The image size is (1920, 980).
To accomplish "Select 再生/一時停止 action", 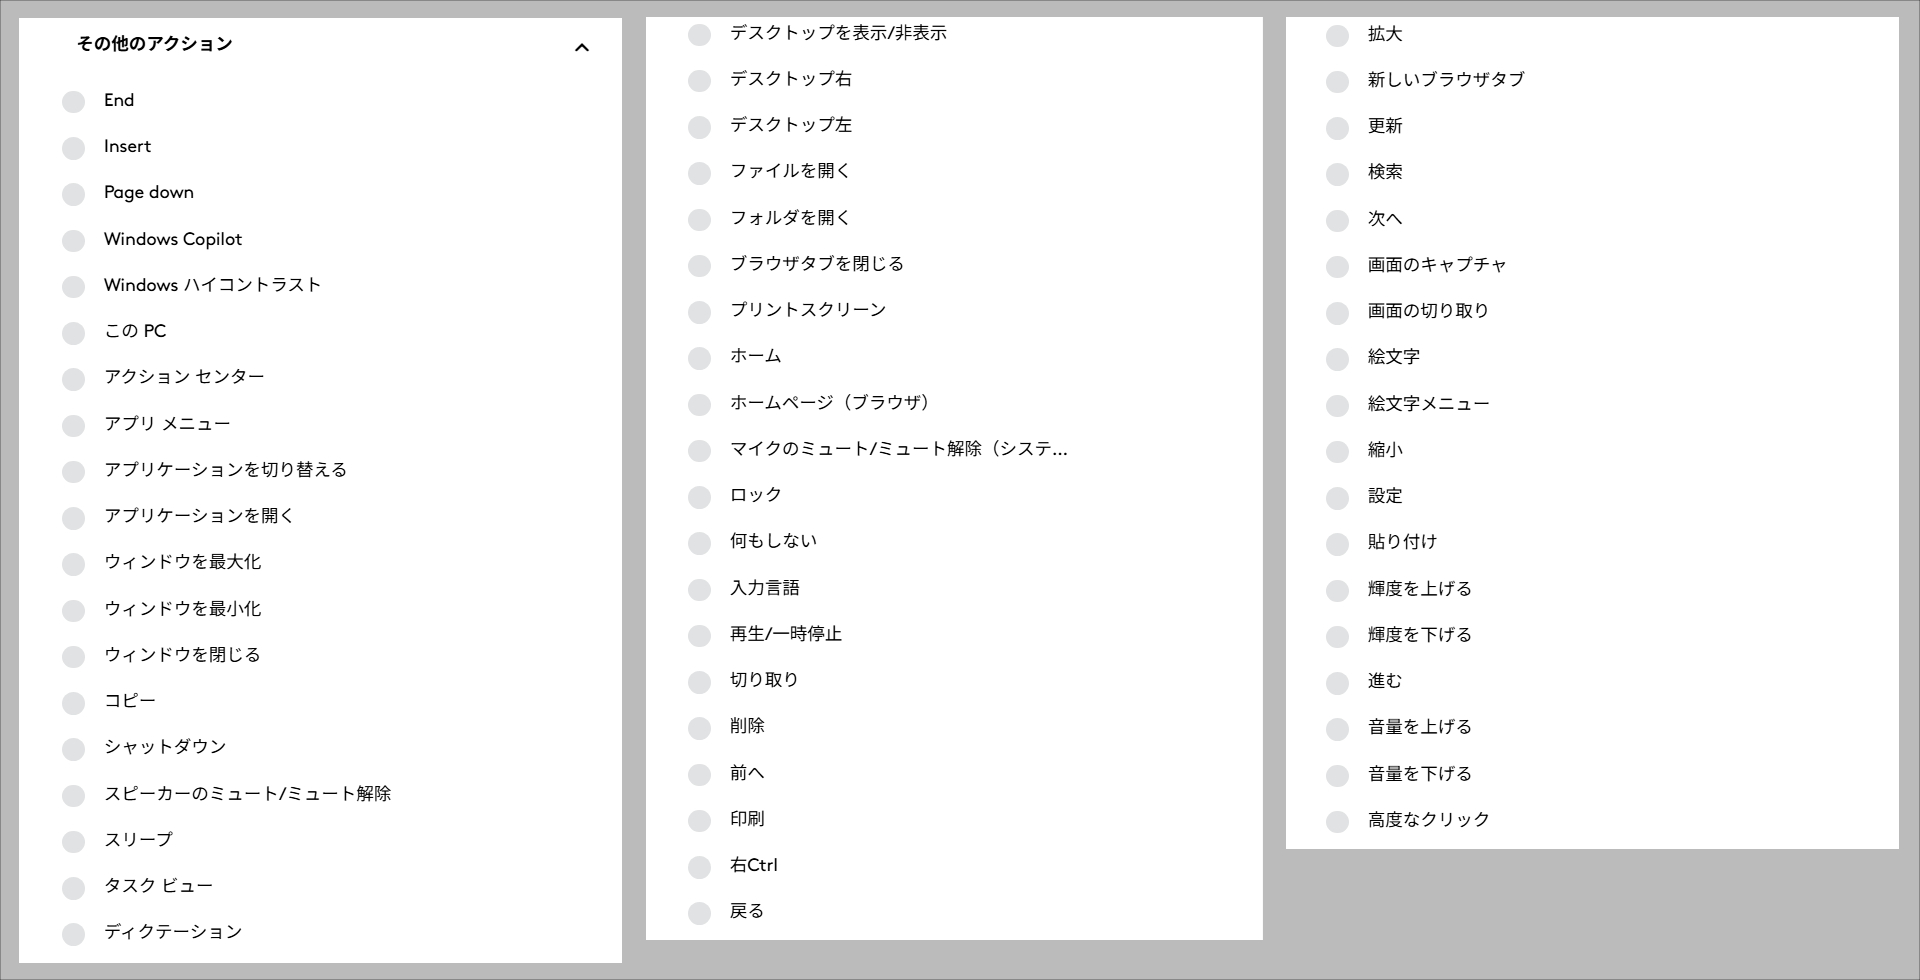I will click(699, 635).
